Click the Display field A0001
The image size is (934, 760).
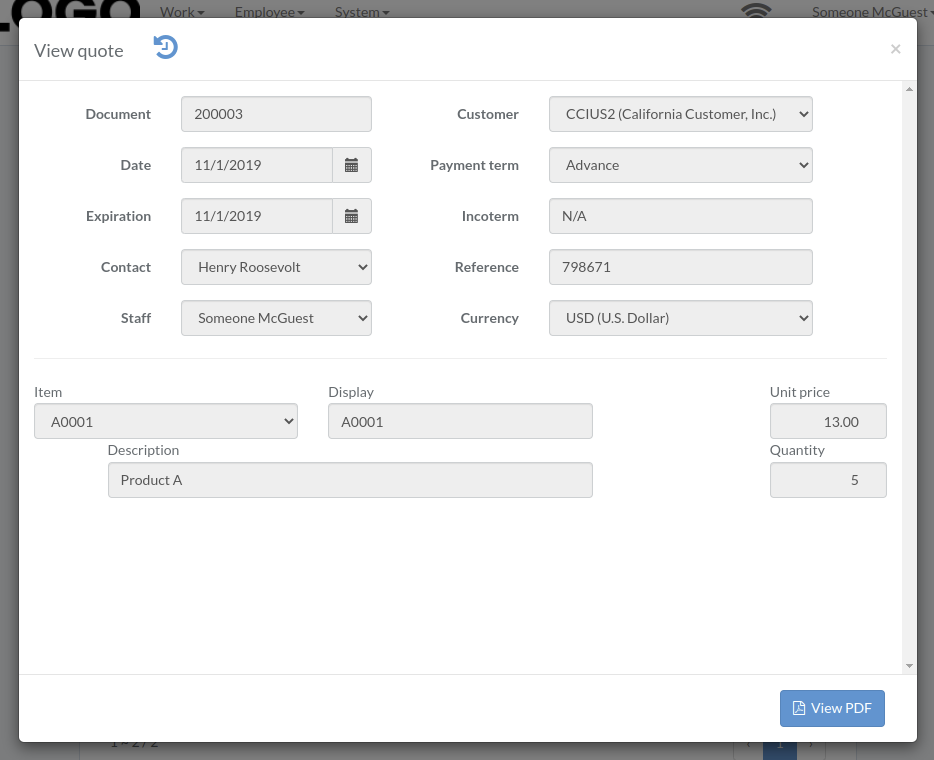[x=460, y=422]
